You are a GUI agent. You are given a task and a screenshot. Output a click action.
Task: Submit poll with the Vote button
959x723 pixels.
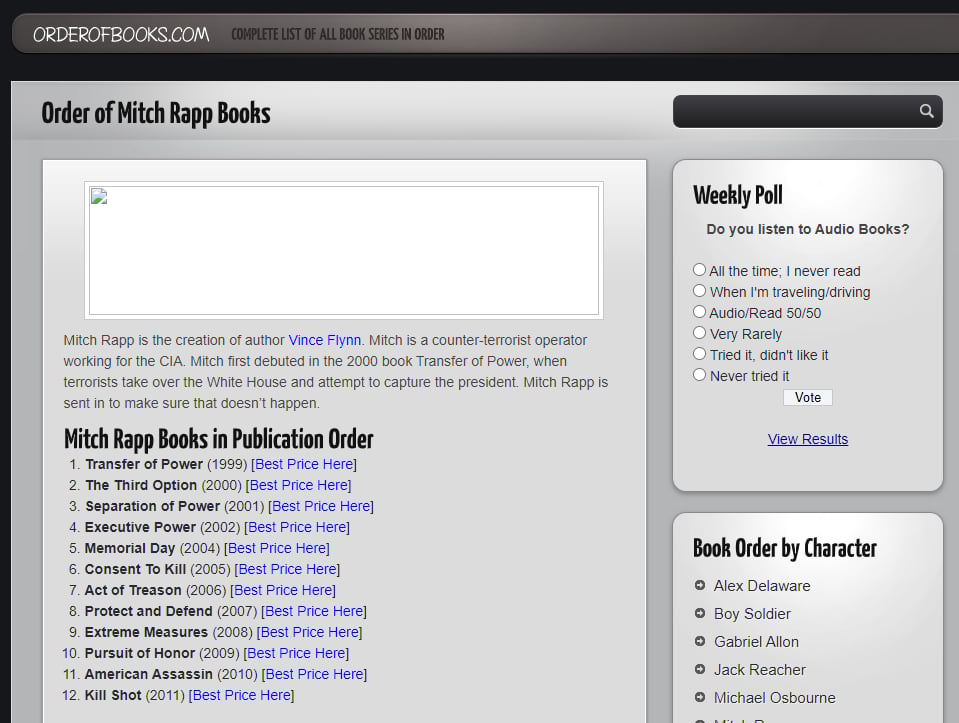807,398
